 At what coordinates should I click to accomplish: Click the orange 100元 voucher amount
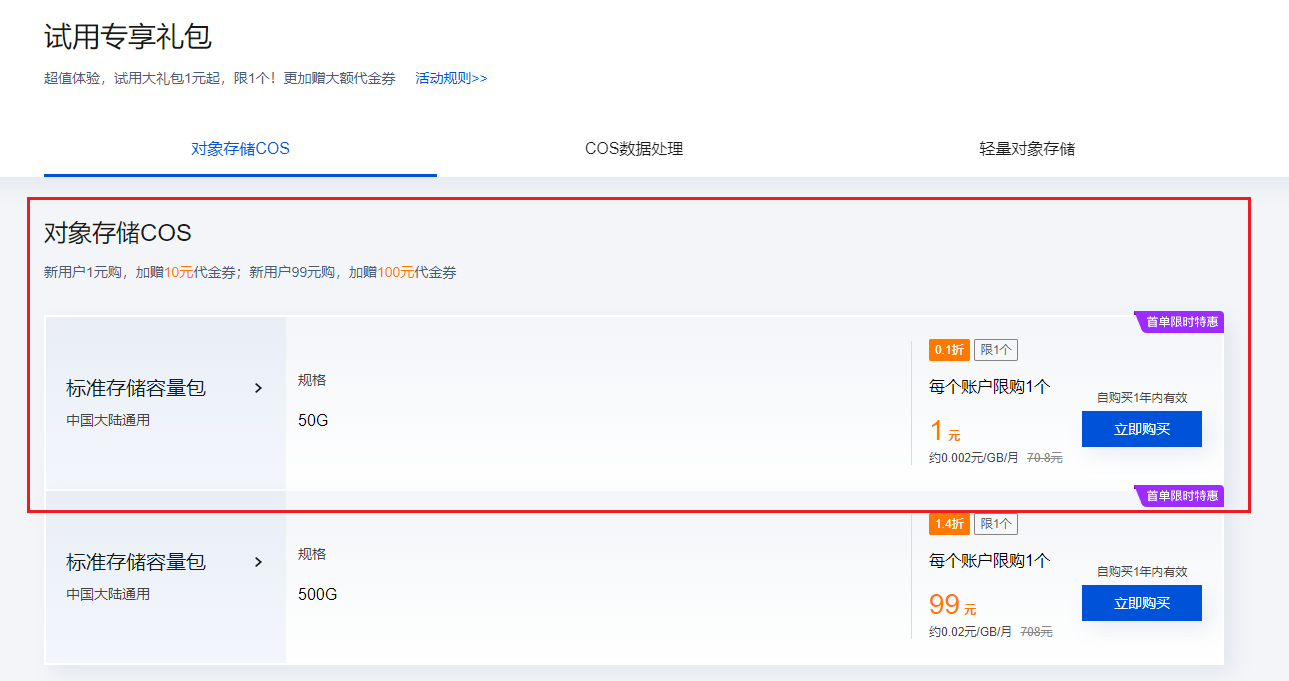395,272
